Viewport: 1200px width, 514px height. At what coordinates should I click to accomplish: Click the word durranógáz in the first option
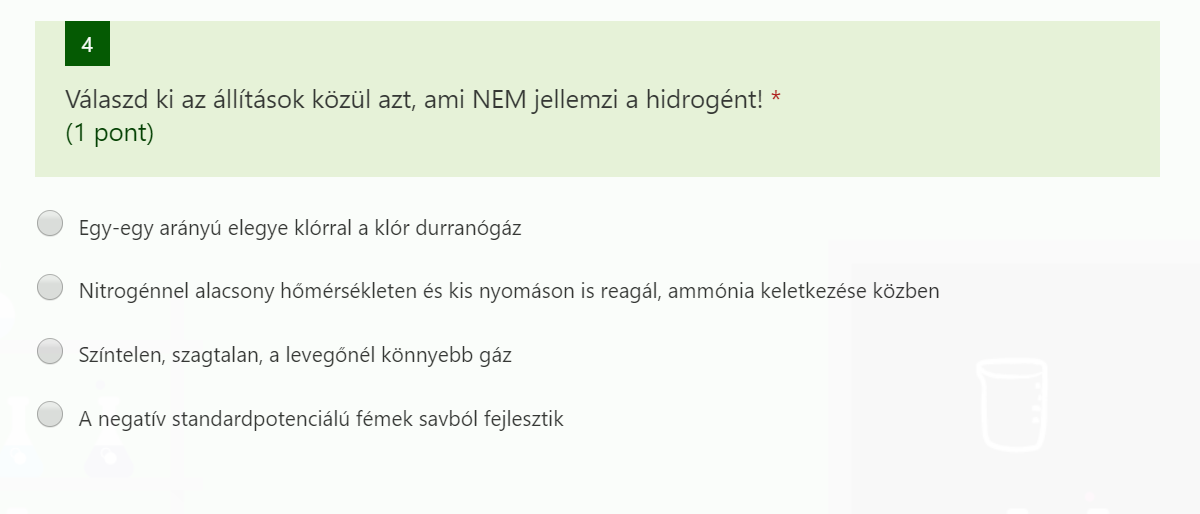coord(471,228)
